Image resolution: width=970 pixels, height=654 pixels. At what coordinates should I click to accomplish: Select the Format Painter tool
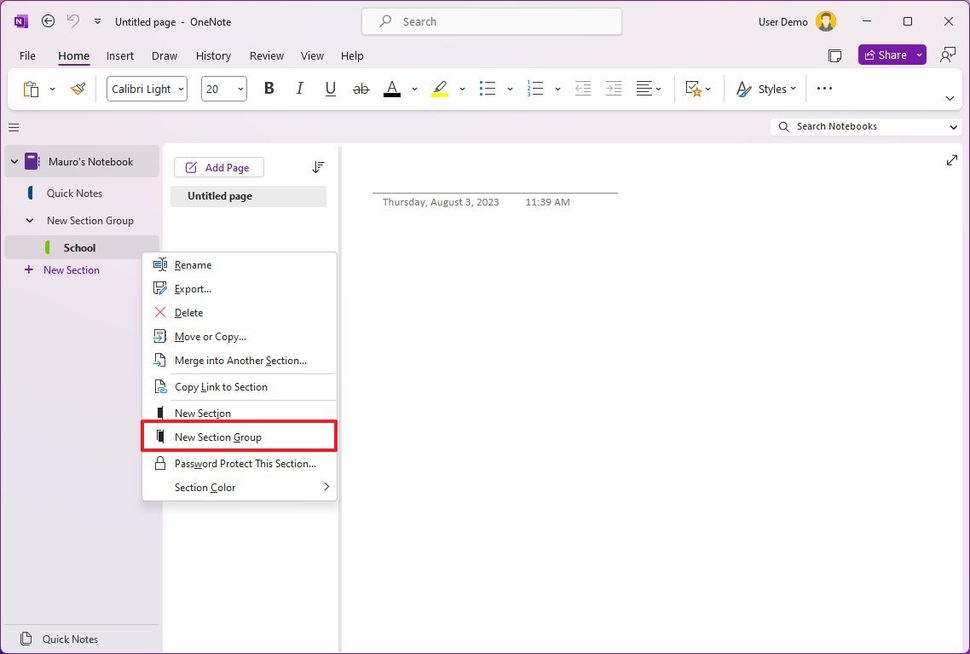point(77,88)
